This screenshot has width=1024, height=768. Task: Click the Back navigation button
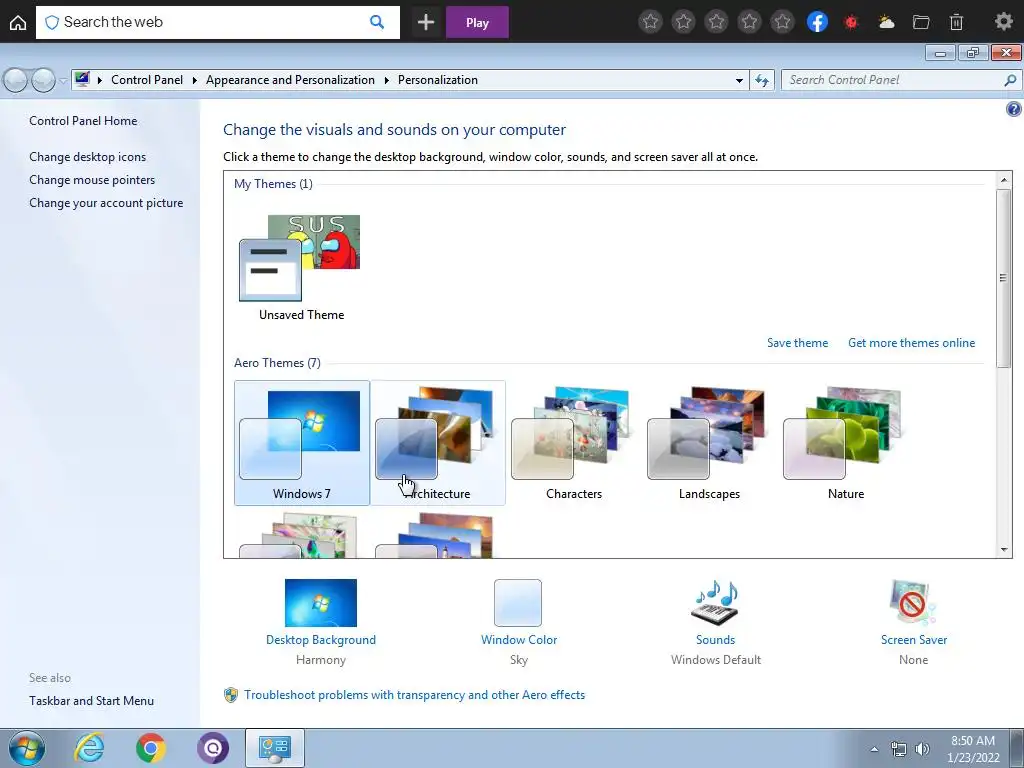coord(16,80)
